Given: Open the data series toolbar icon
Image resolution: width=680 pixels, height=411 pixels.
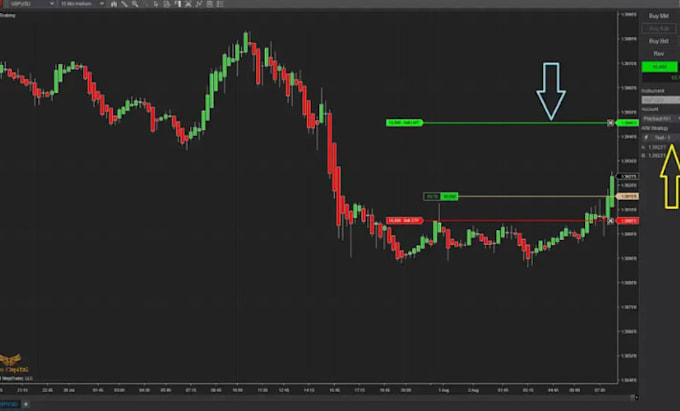Looking at the screenshot, I should pyautogui.click(x=210, y=4).
